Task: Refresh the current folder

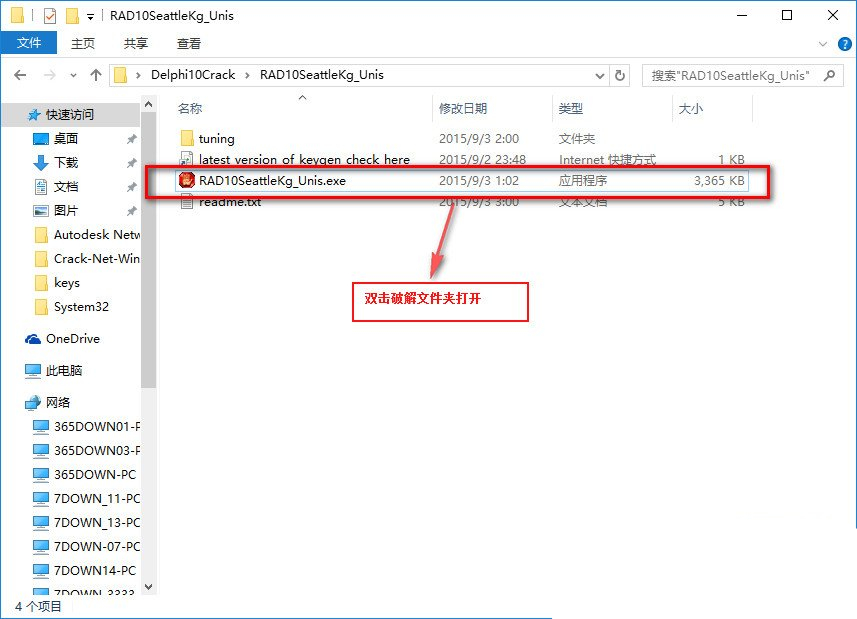Action: pos(619,75)
